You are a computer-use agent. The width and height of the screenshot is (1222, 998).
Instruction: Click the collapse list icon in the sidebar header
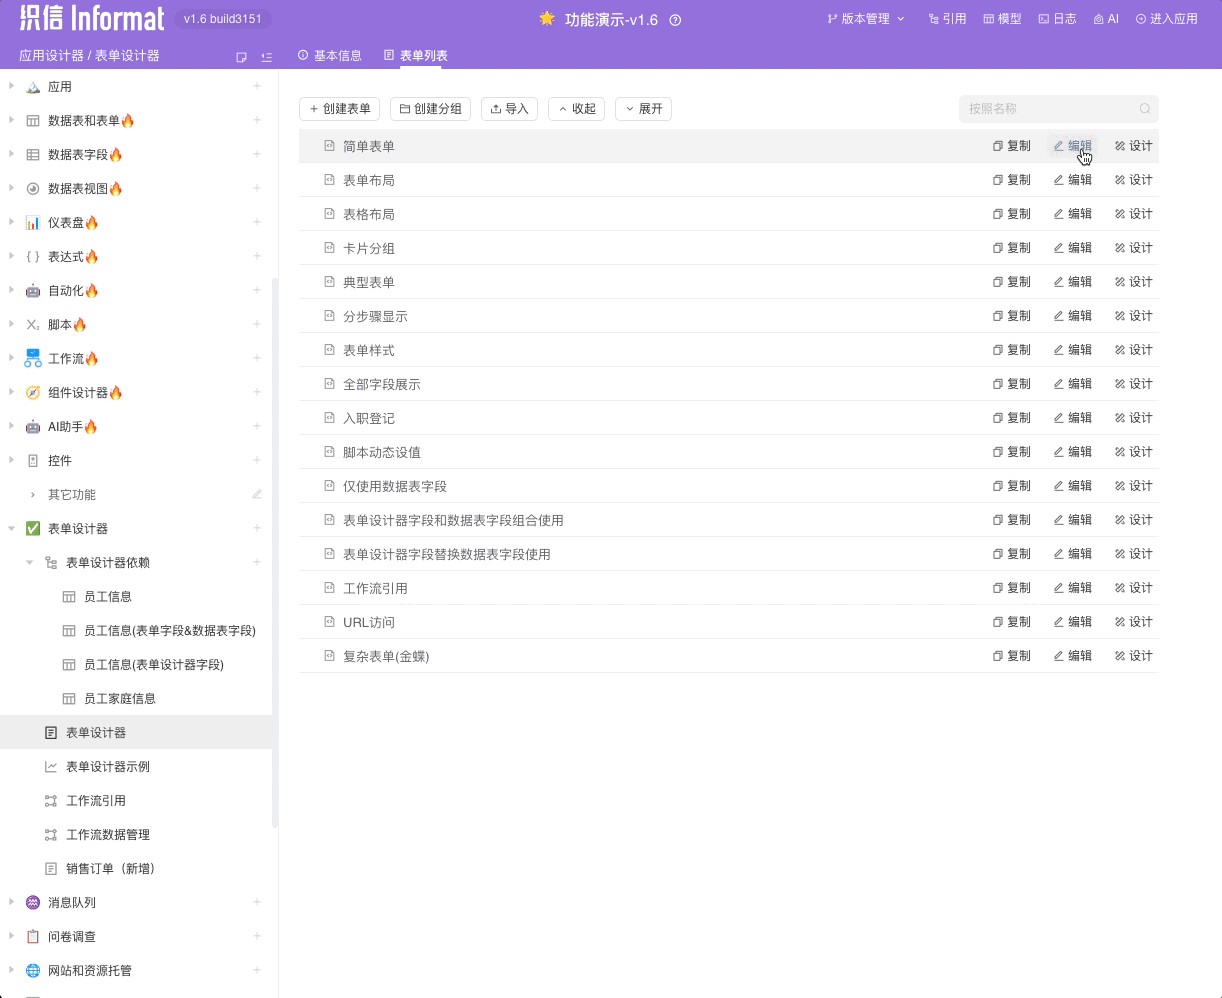pos(266,57)
